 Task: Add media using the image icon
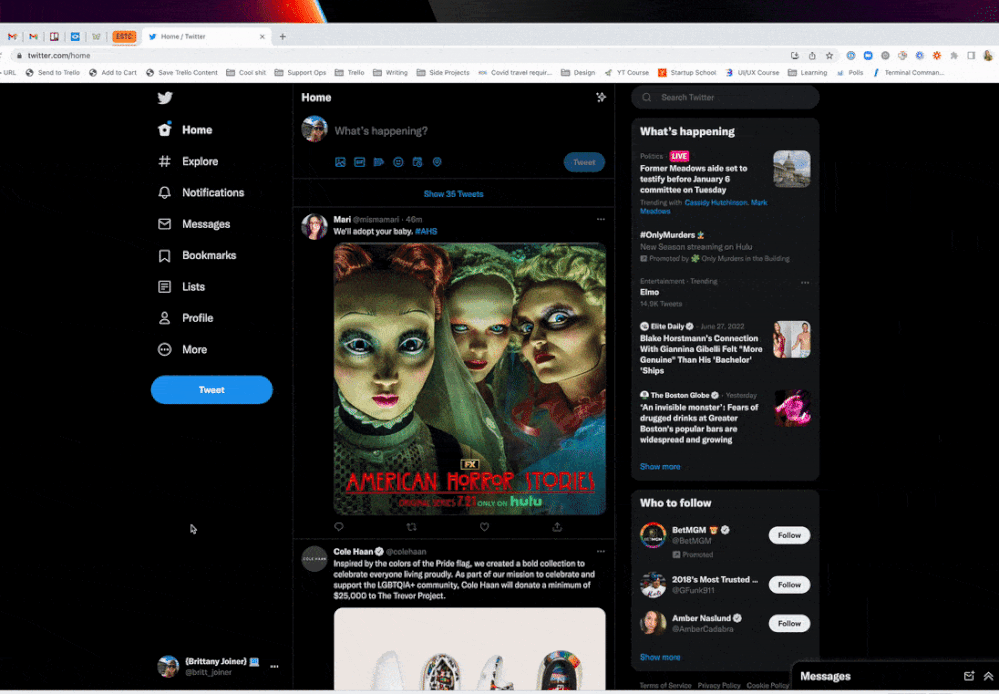coord(340,162)
